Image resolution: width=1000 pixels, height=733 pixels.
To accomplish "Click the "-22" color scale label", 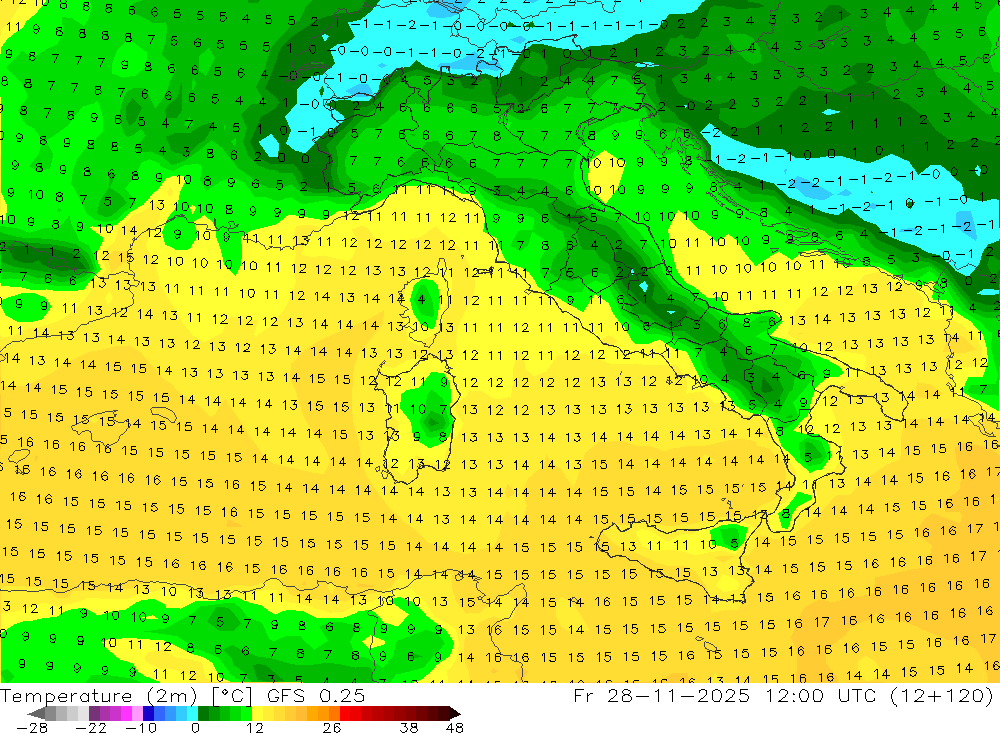I will [x=91, y=727].
